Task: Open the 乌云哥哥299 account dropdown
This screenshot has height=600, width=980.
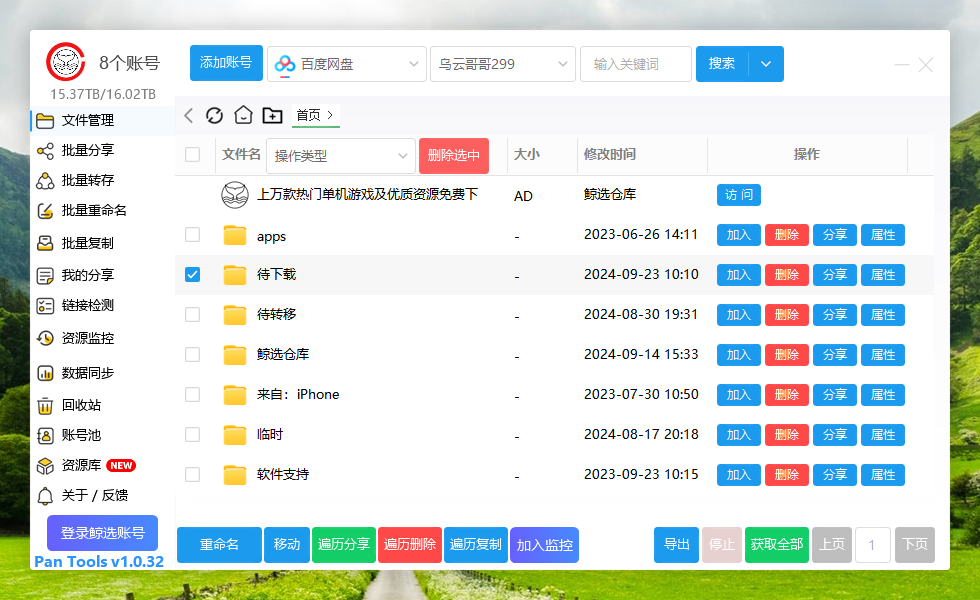Action: 502,63
